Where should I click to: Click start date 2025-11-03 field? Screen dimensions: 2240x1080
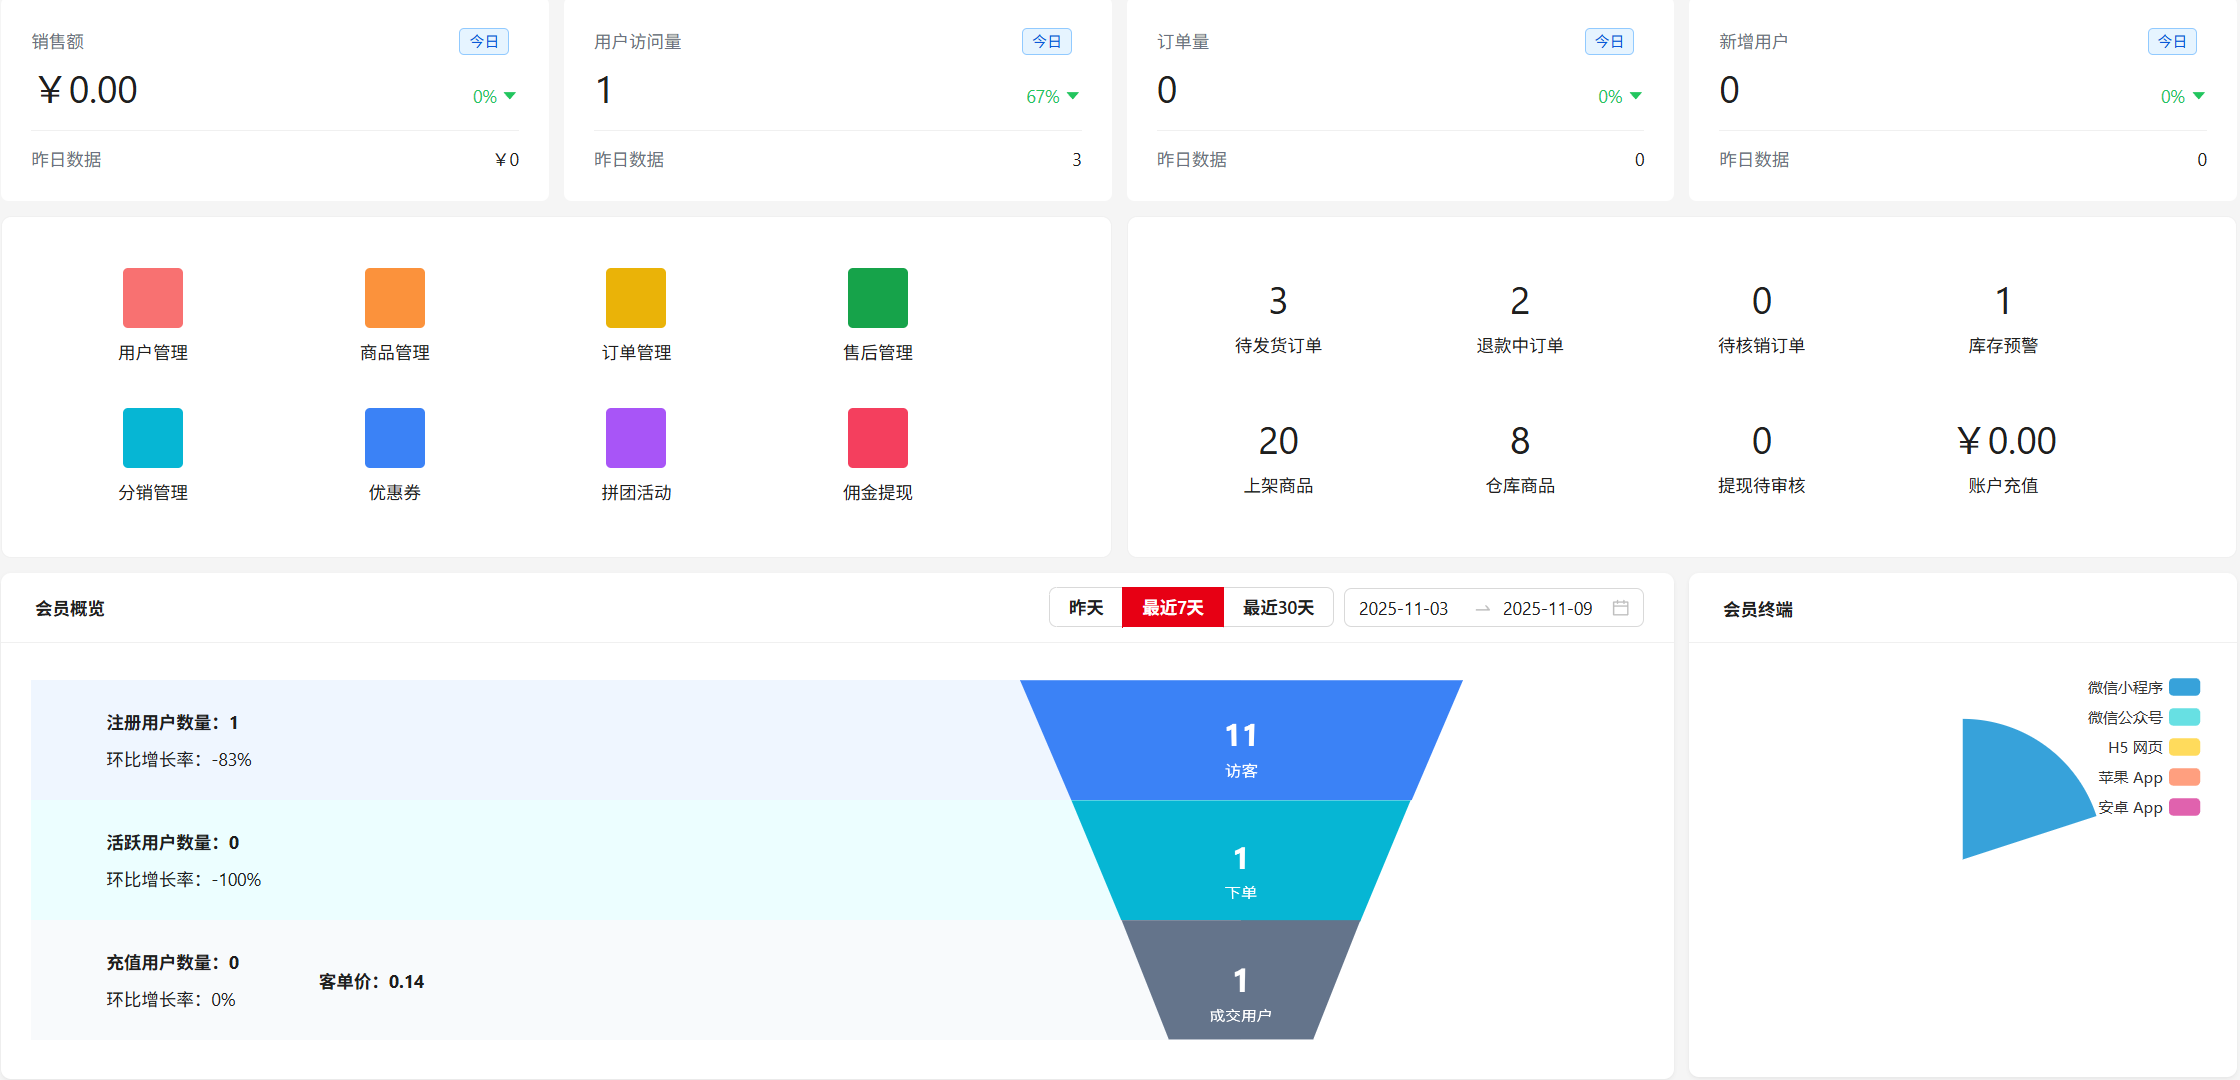point(1403,608)
